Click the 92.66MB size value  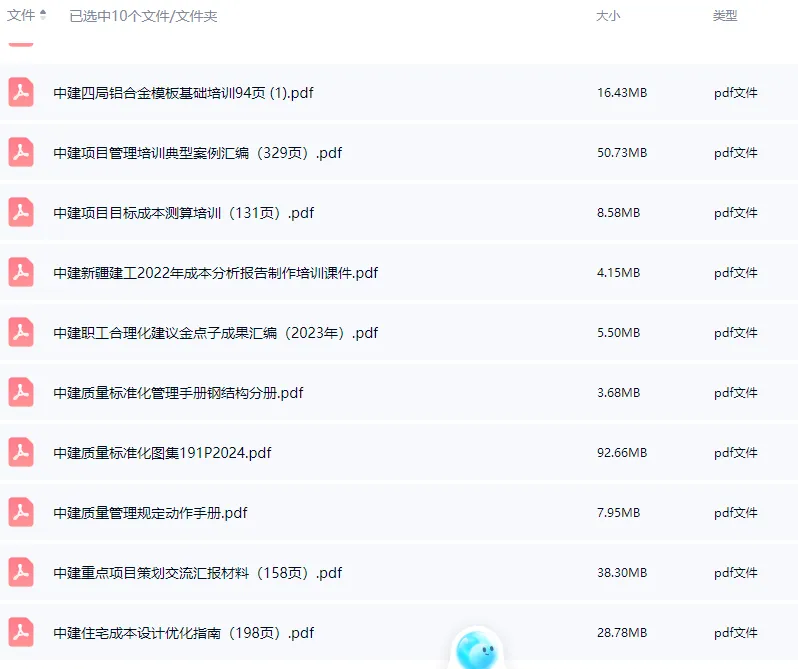622,453
